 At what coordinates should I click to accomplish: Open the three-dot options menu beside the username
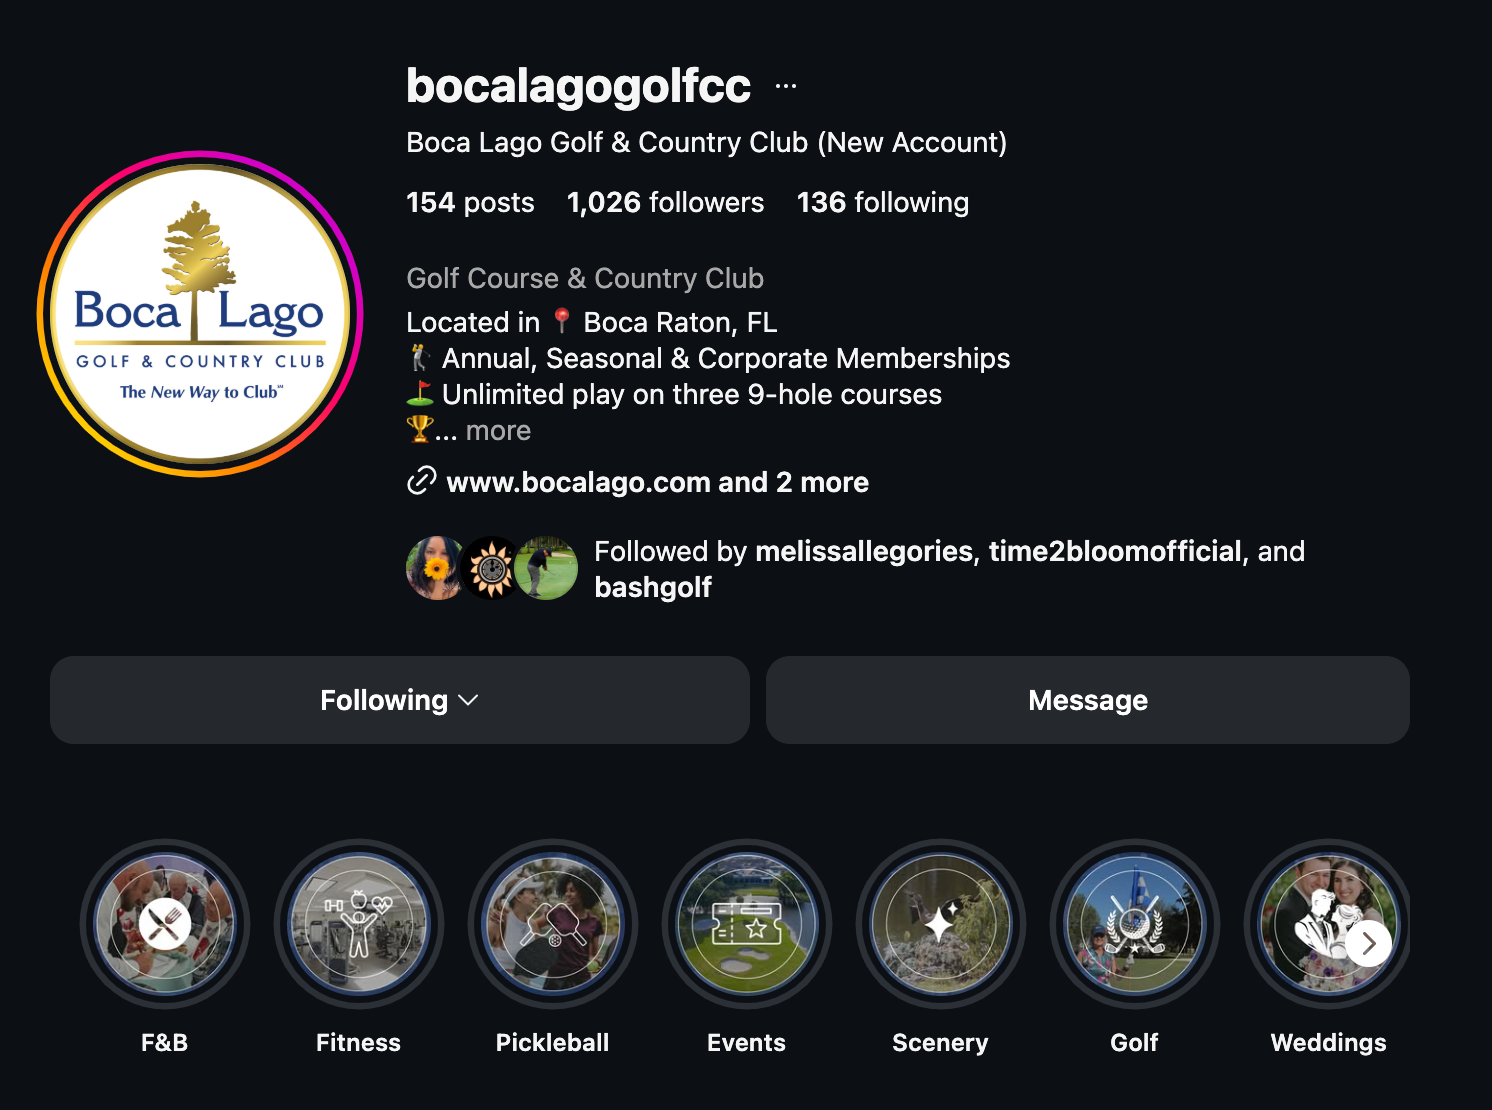tap(786, 86)
